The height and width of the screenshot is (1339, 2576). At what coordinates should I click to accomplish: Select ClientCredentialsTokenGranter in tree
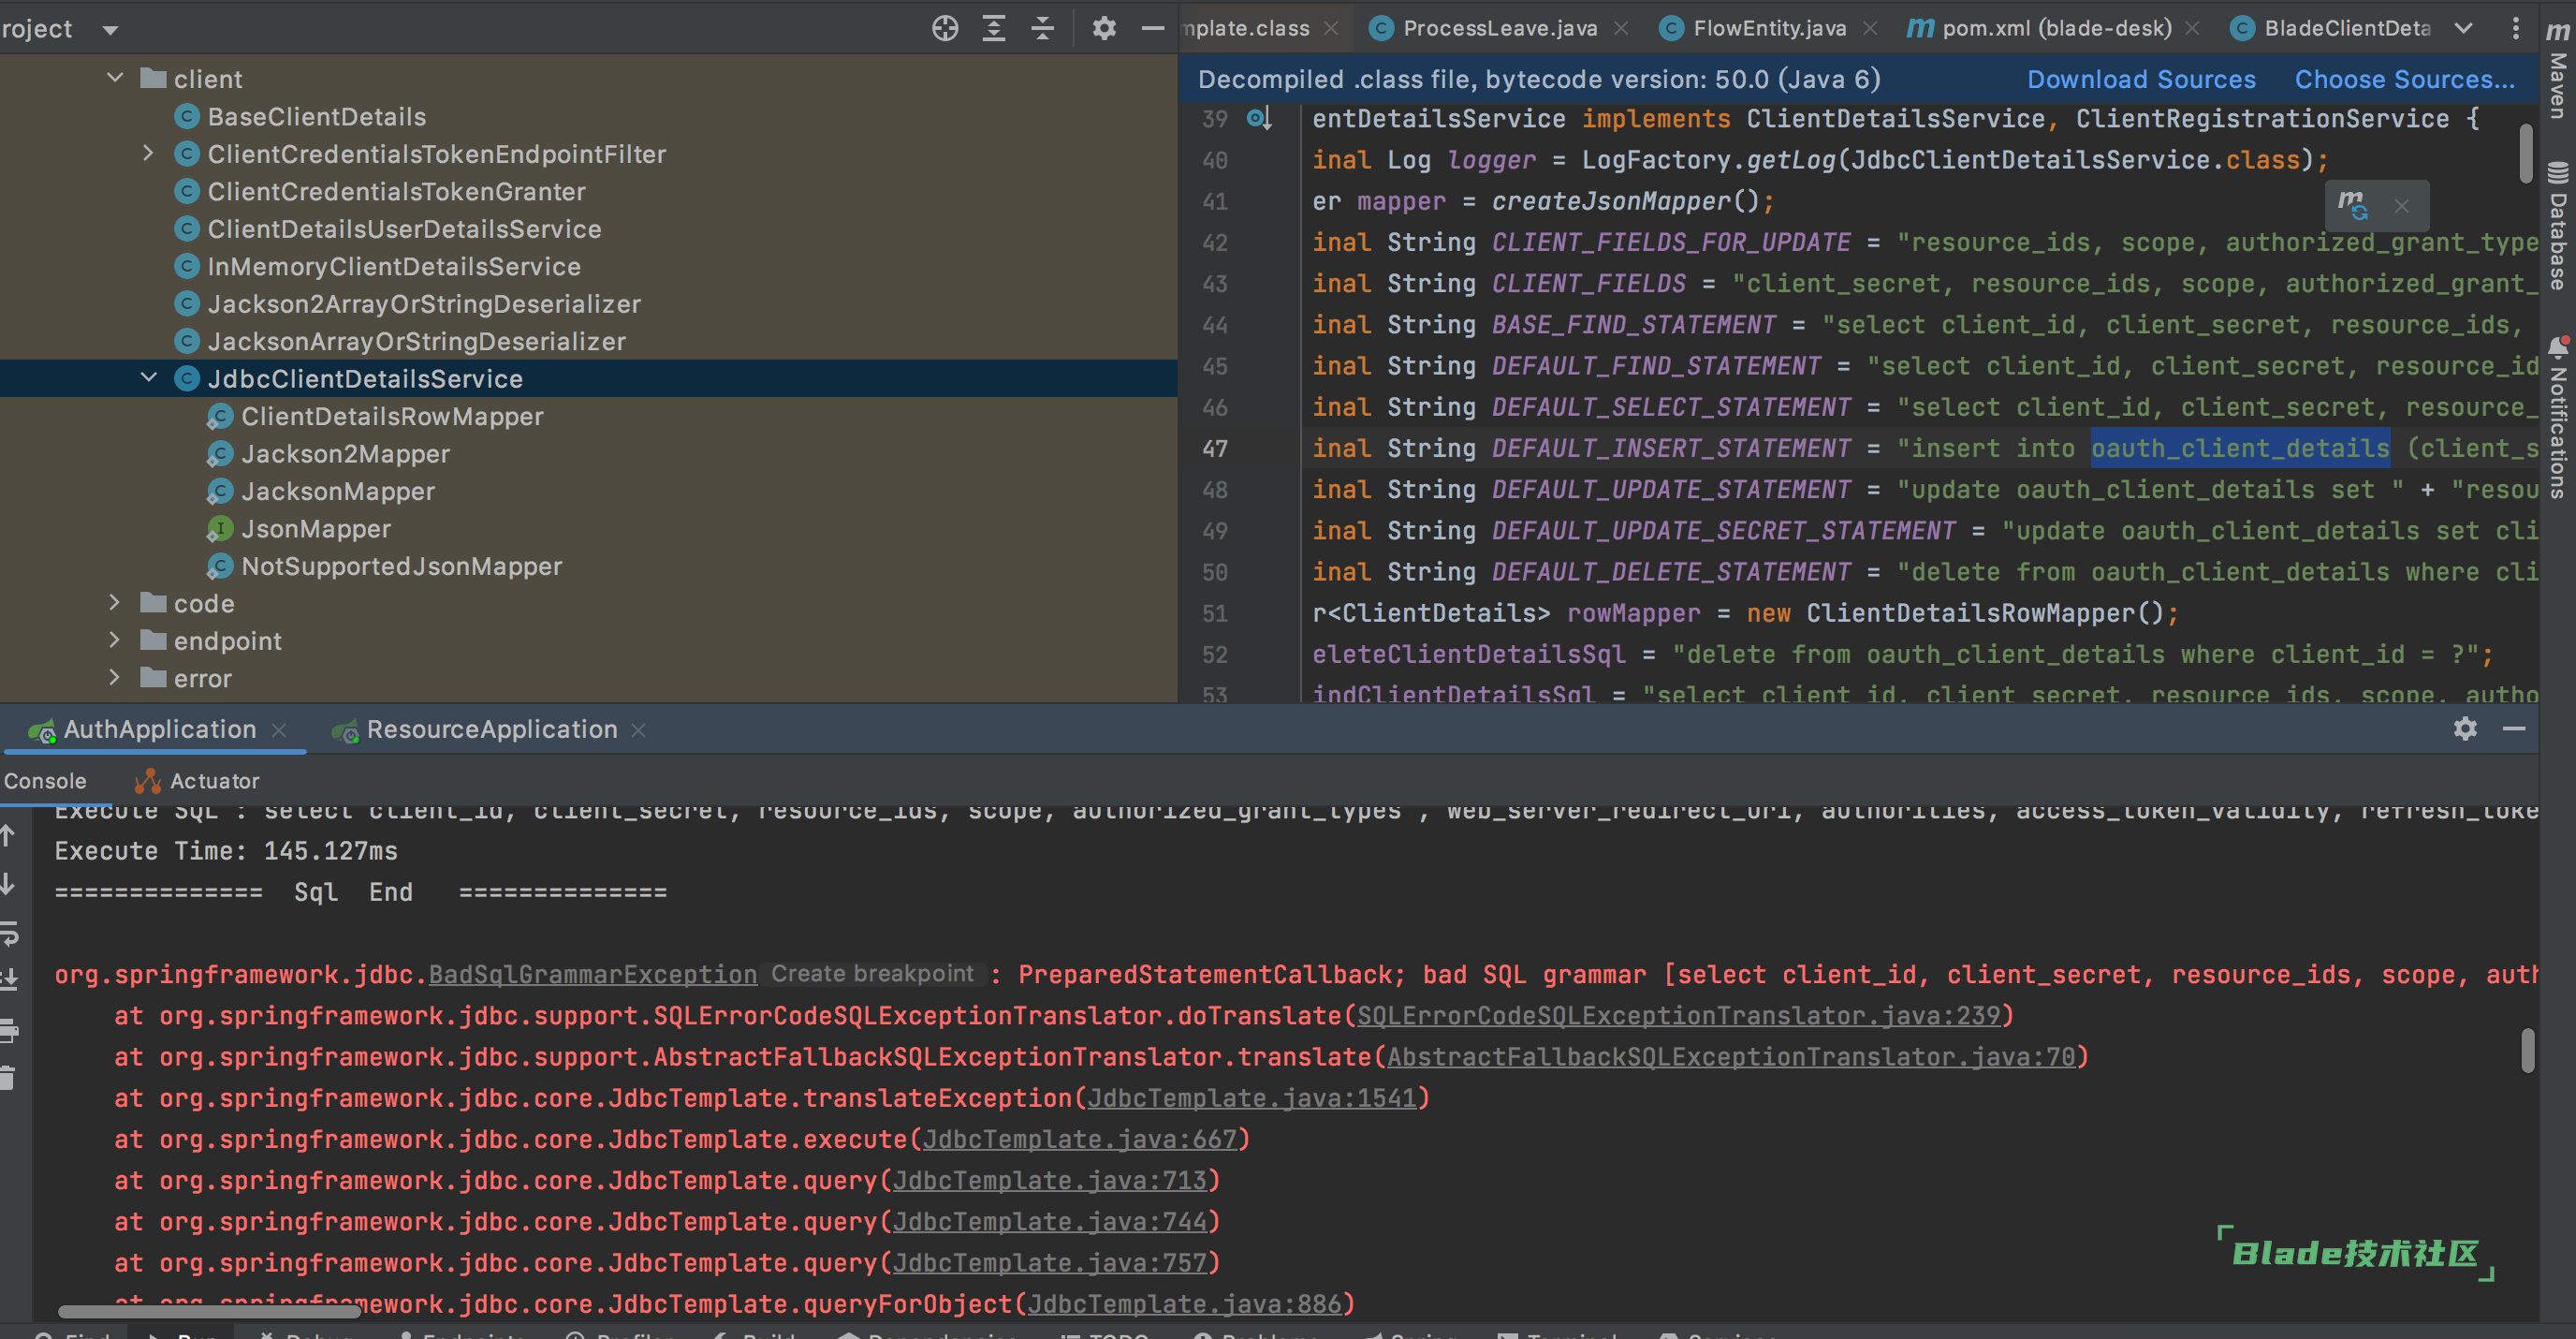(x=396, y=191)
